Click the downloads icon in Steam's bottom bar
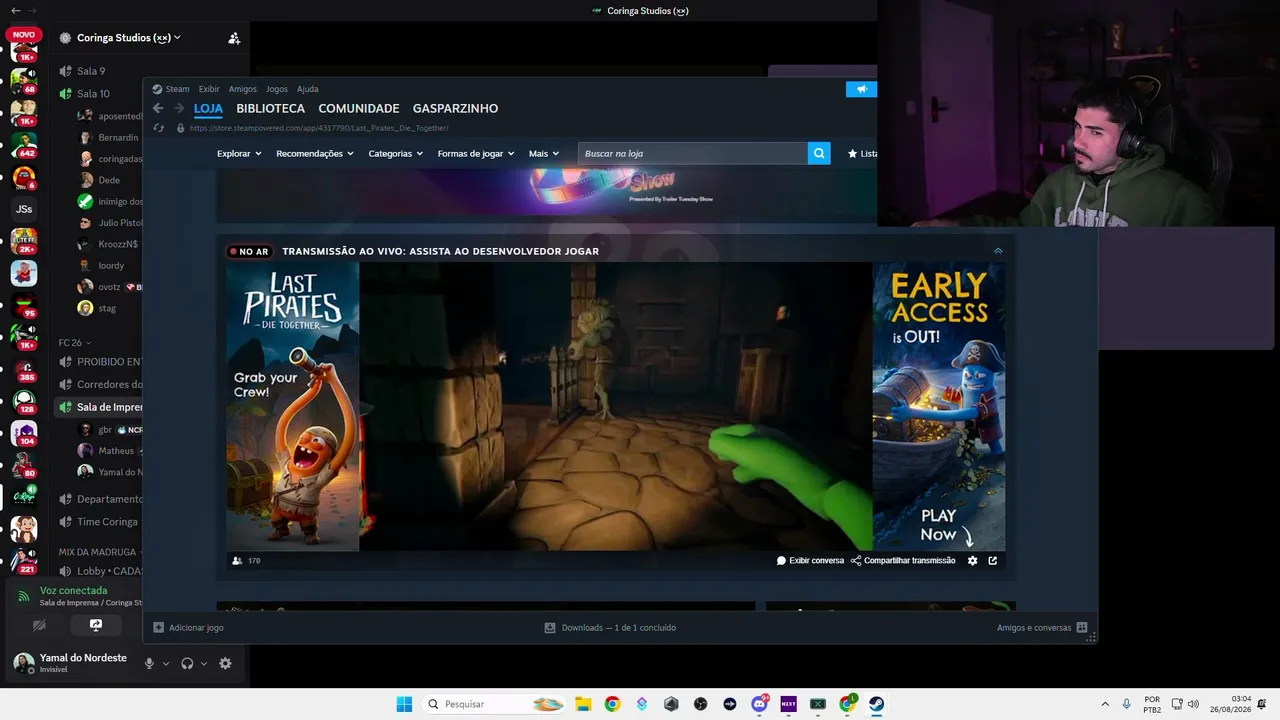The image size is (1280, 720). 550,628
